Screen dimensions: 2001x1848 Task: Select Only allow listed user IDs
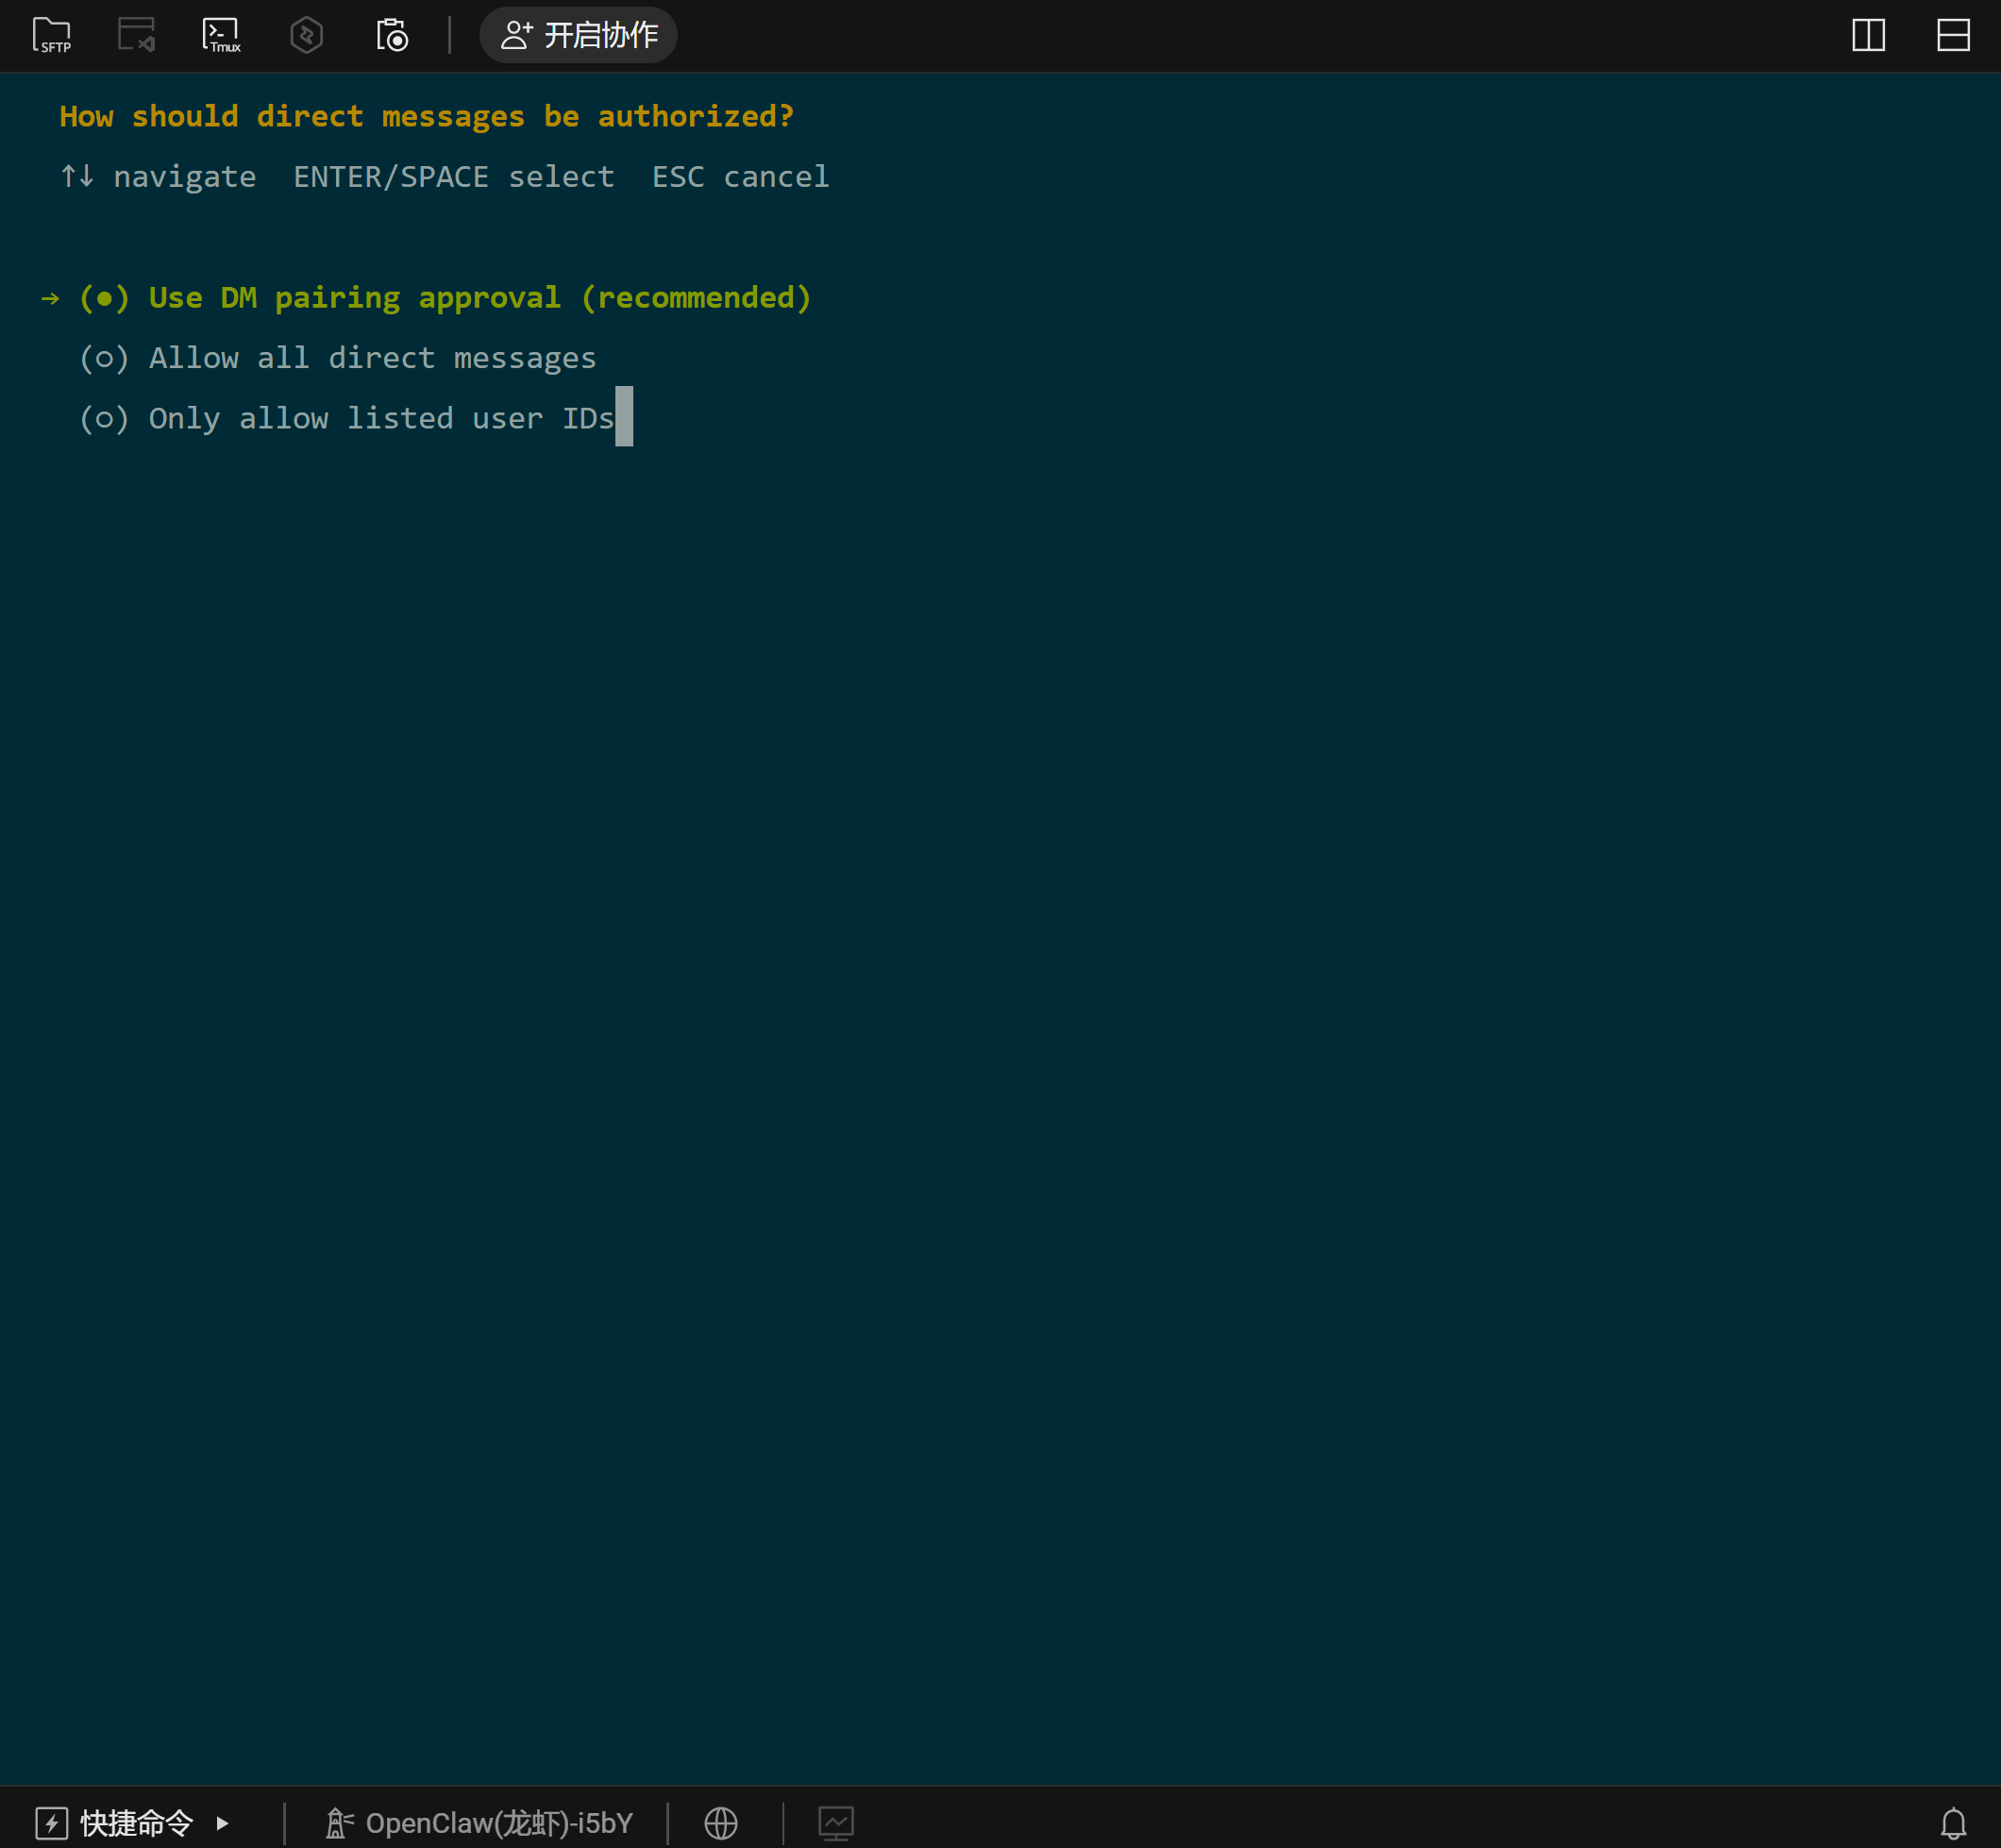[x=346, y=418]
